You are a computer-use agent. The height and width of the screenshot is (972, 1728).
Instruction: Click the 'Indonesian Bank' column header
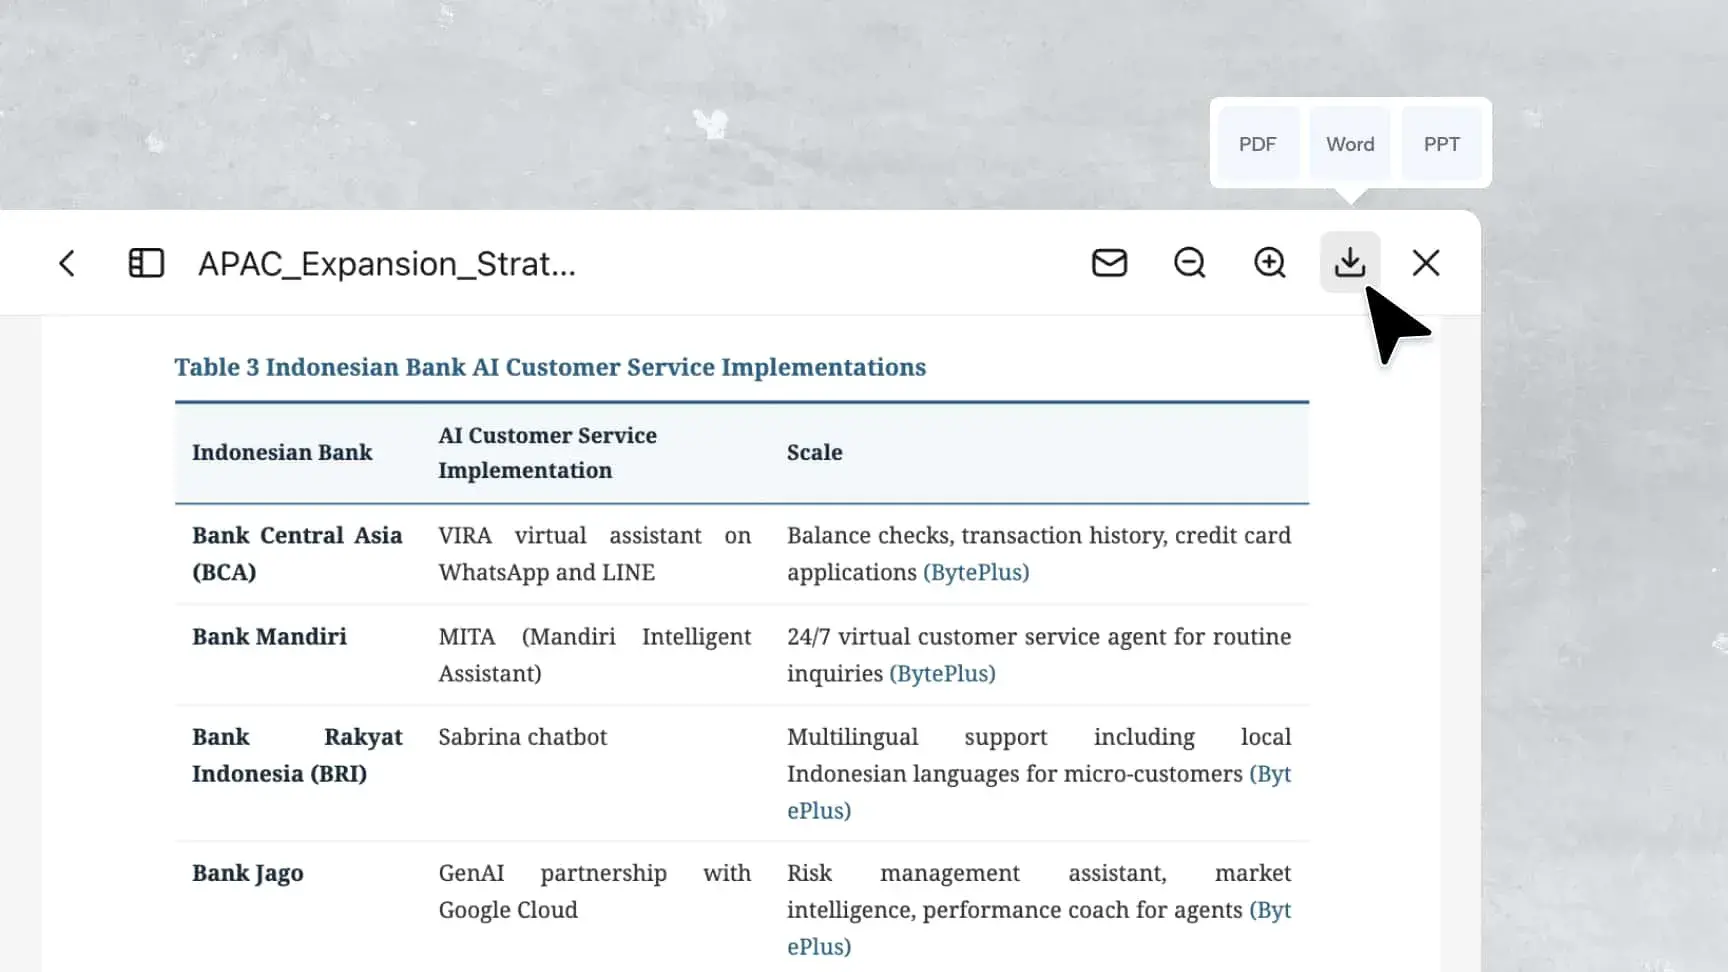282,452
